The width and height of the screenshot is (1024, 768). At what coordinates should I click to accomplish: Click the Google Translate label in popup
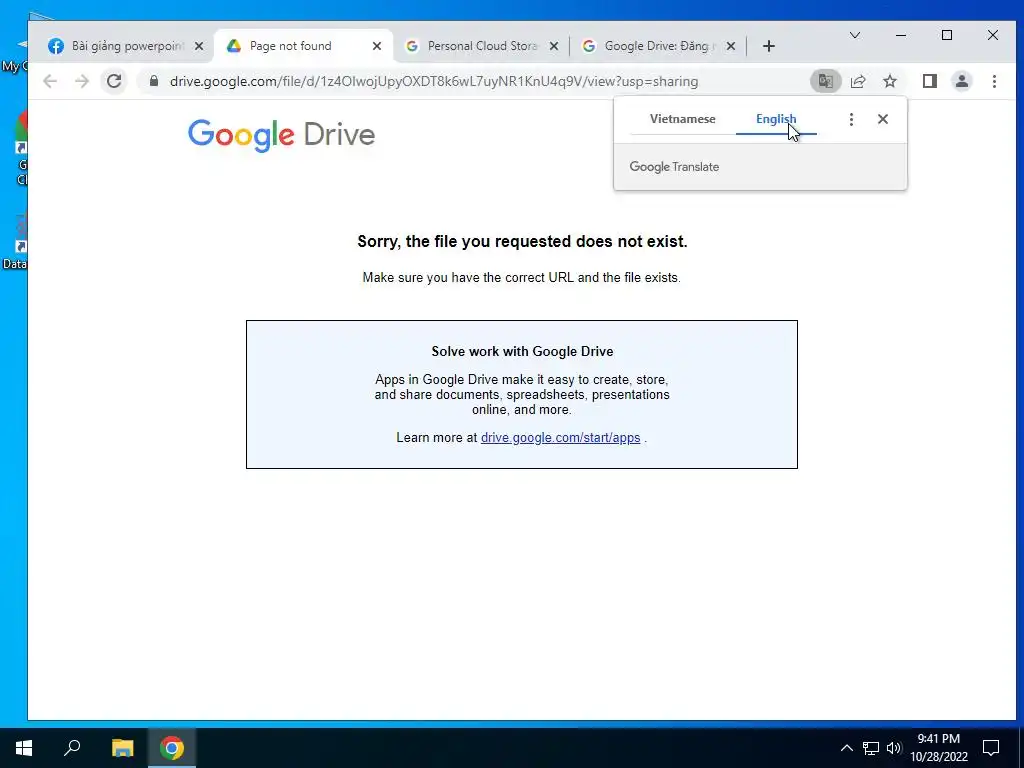point(674,167)
